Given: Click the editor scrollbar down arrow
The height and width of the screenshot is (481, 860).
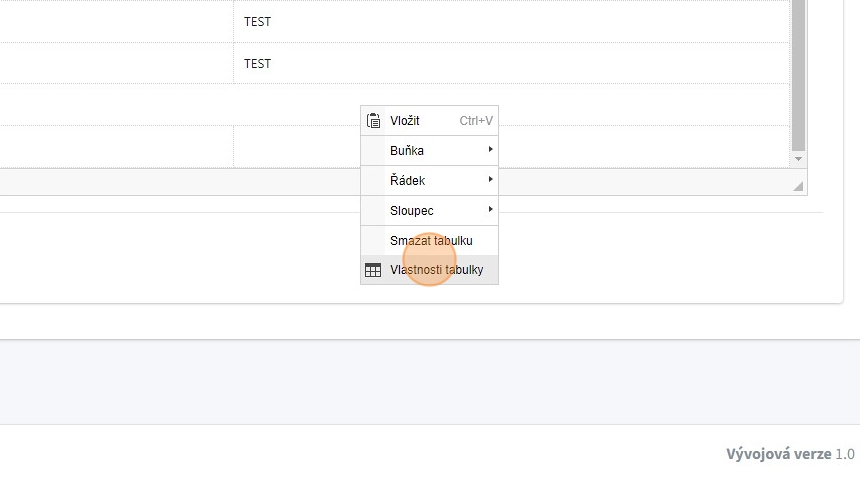Looking at the screenshot, I should point(798,159).
